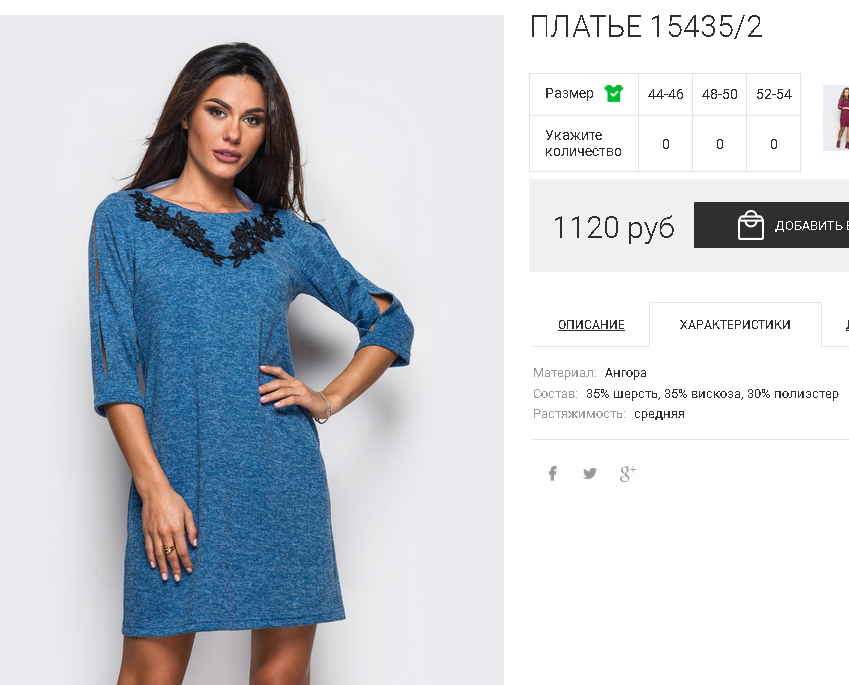Click the Добавить add-to-cart button
Image resolution: width=849 pixels, height=685 pixels.
772,225
